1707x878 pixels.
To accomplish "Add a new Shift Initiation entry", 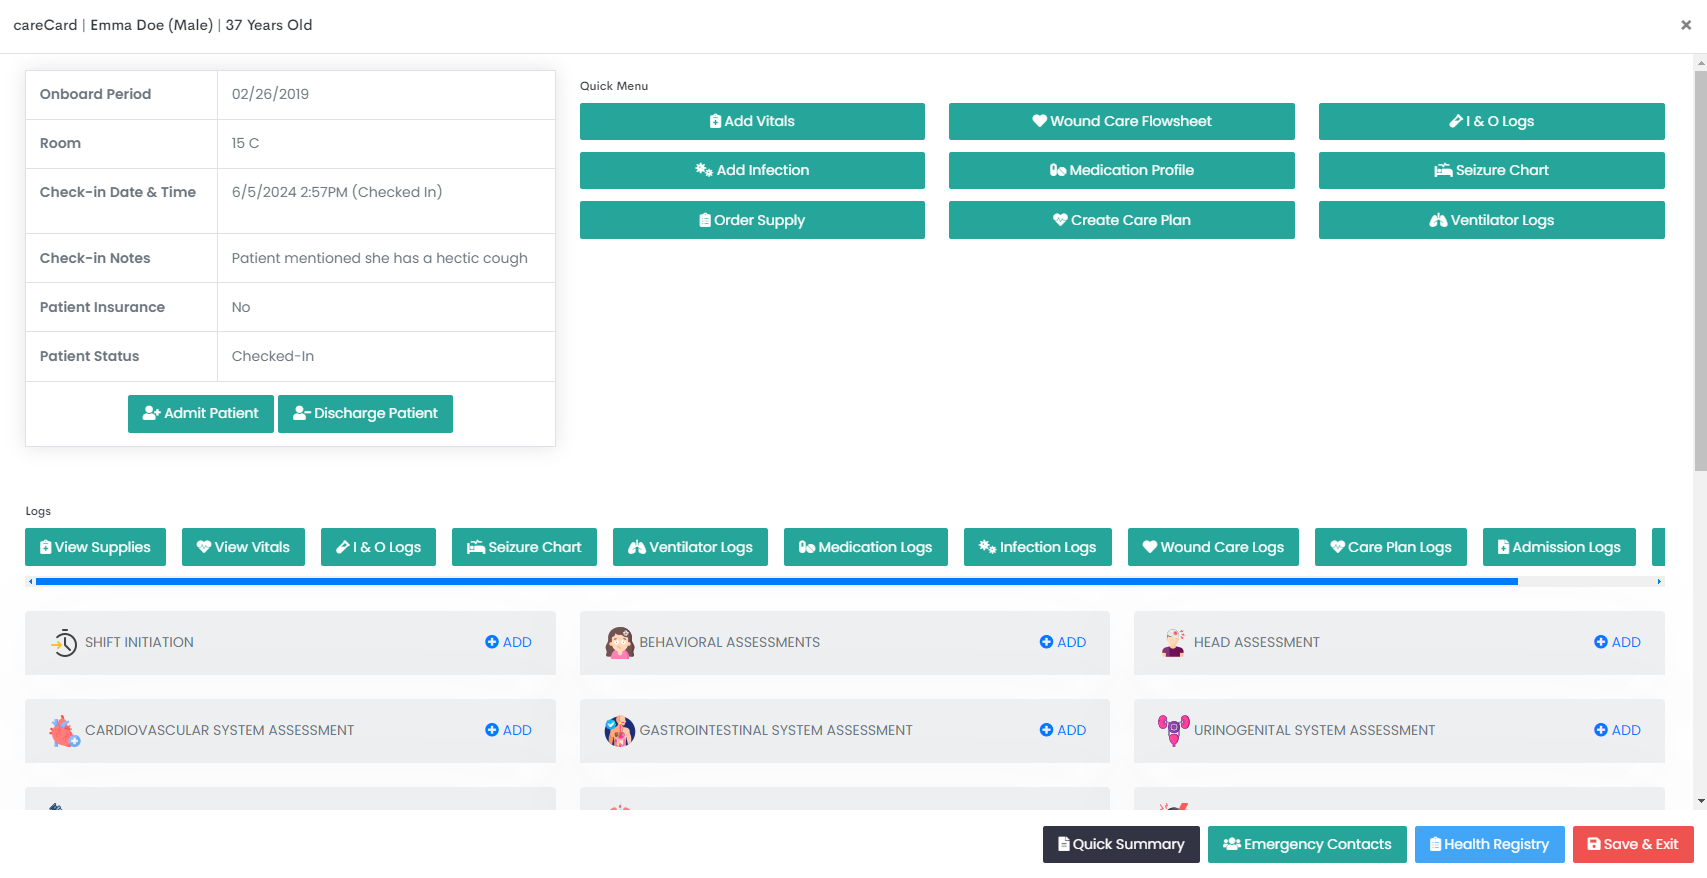I will pos(508,643).
